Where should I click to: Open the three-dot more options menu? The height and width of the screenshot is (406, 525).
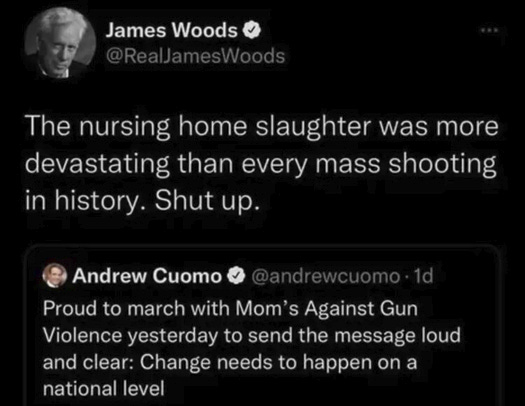point(489,30)
